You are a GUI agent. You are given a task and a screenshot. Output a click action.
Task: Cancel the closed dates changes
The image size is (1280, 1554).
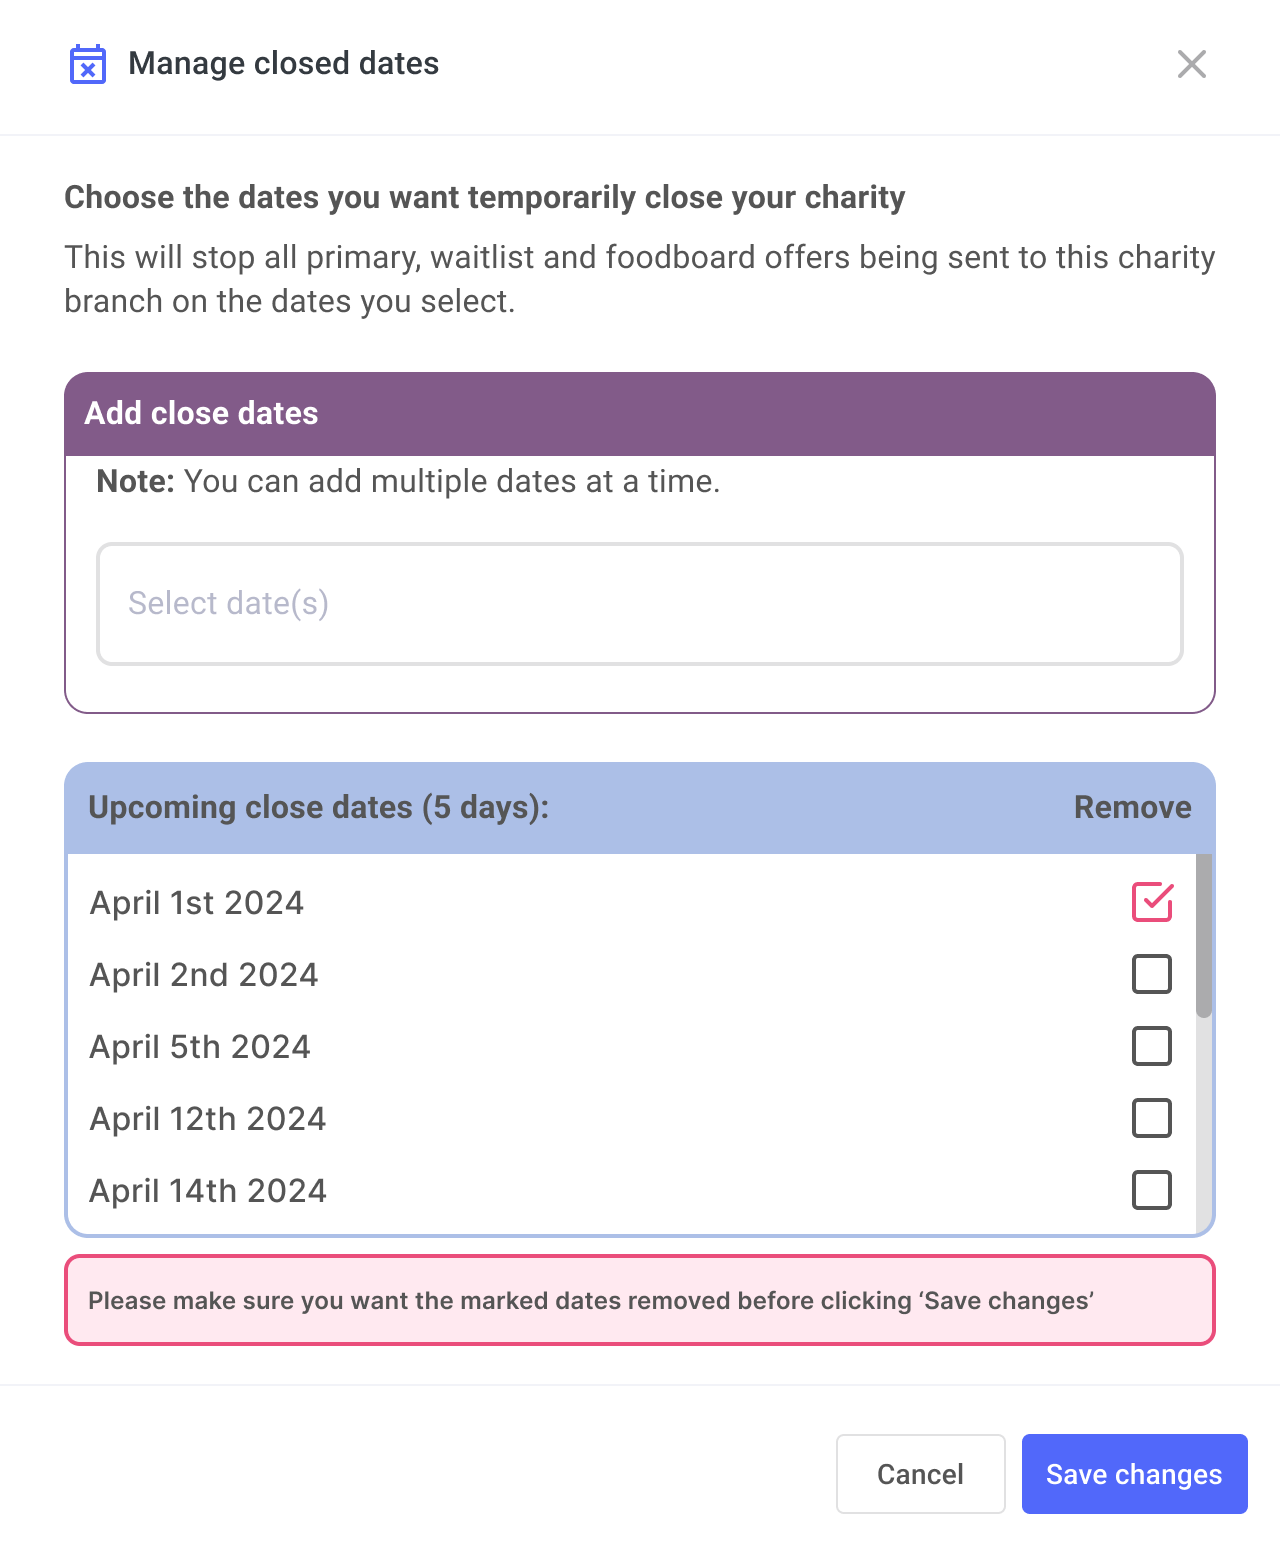920,1474
